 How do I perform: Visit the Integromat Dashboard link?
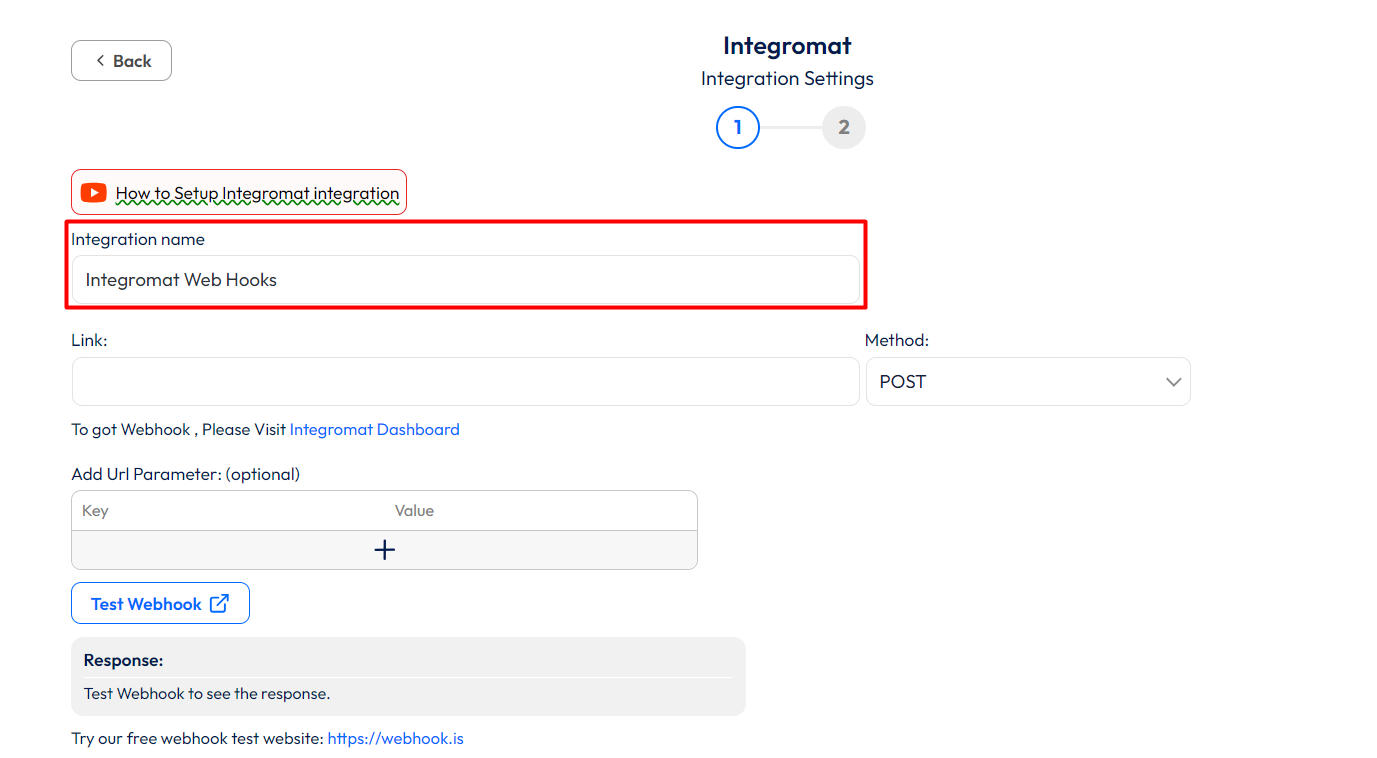click(374, 429)
